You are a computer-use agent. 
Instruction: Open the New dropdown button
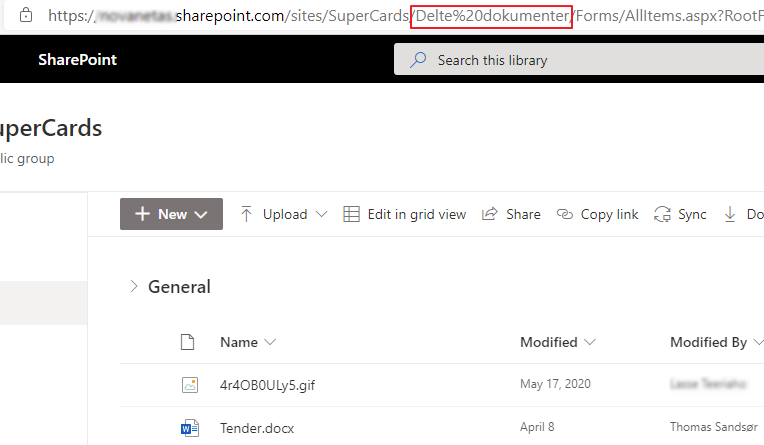[171, 214]
